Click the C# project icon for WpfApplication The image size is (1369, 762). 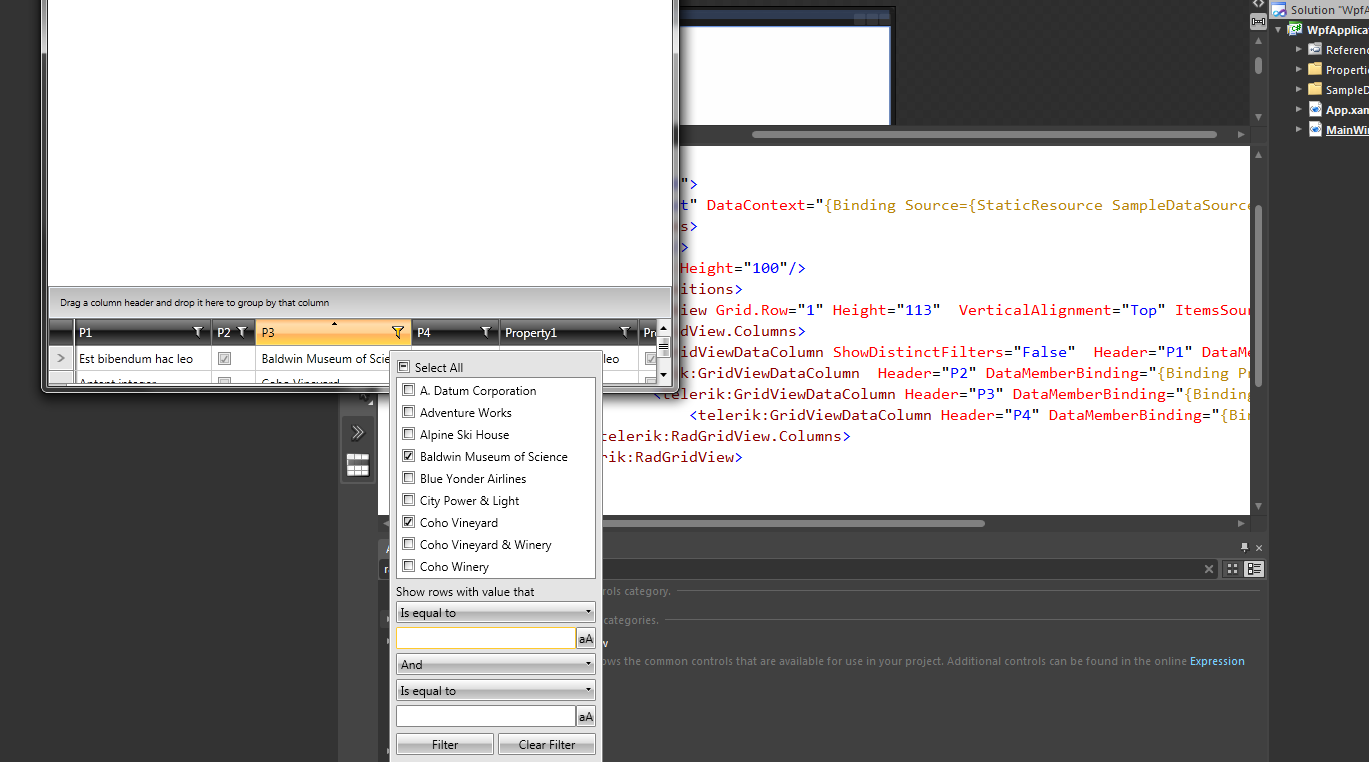[x=1296, y=30]
